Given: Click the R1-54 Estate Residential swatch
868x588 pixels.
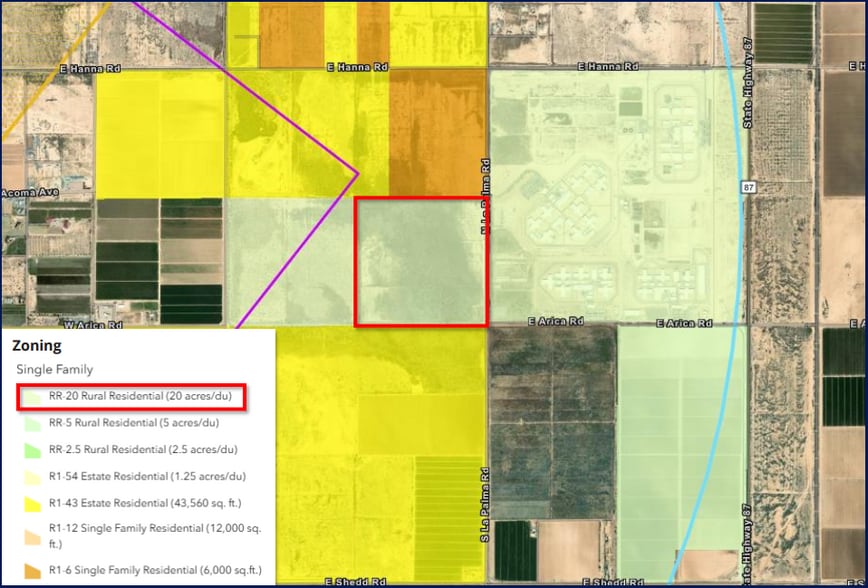Looking at the screenshot, I should tap(33, 477).
